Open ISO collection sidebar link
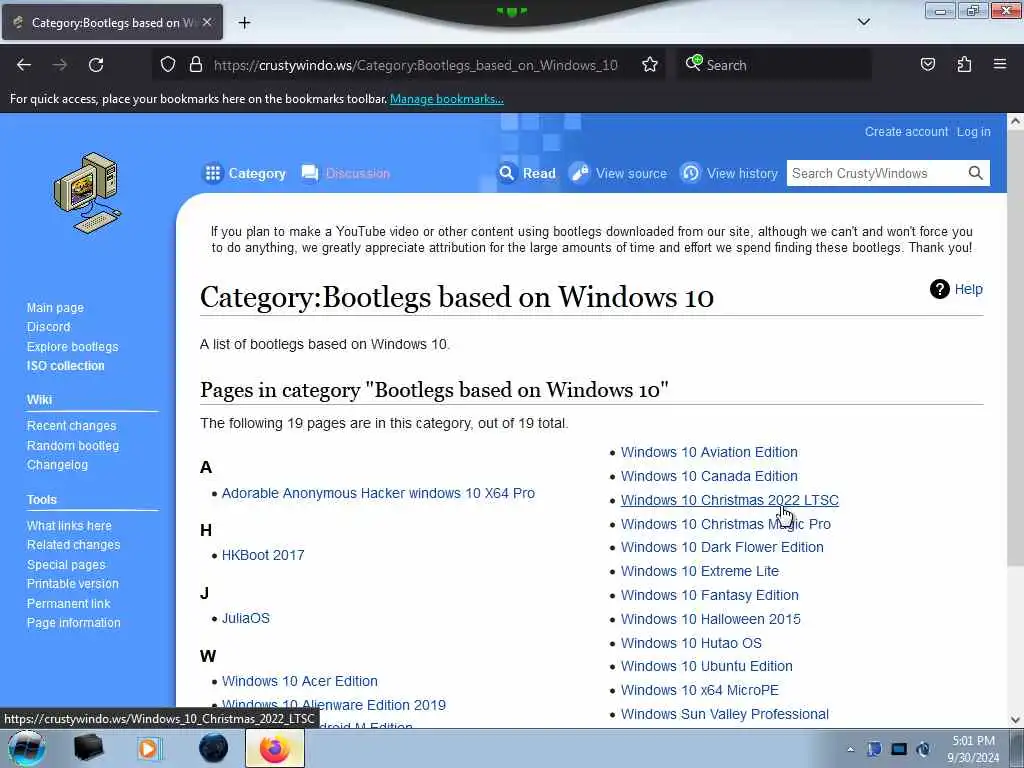 tap(65, 366)
